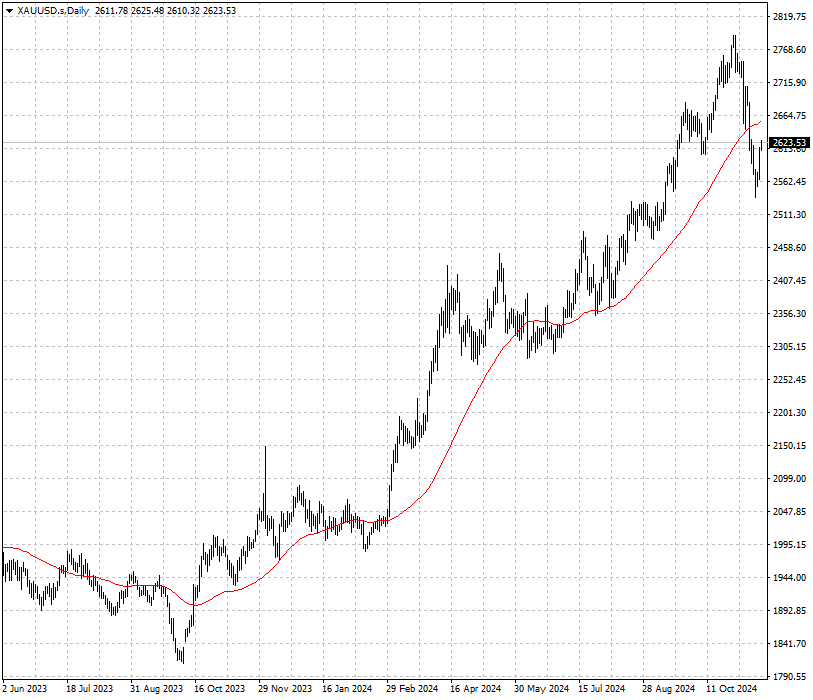
Task: Click the 2356.30 price axis label
Action: pyautogui.click(x=789, y=314)
